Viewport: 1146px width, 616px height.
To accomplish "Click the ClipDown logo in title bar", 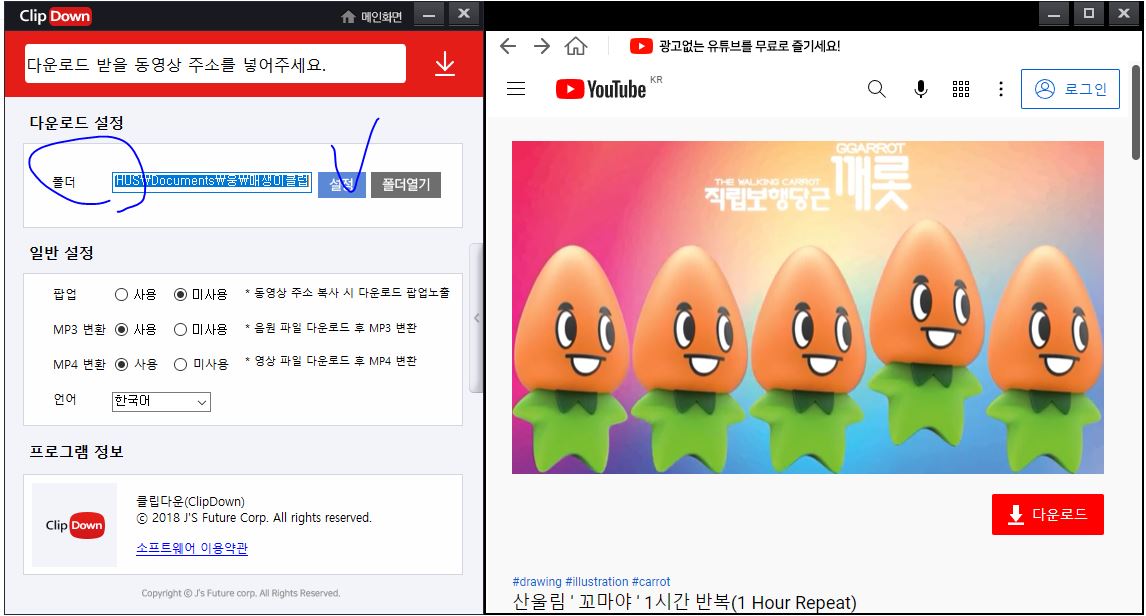I will (55, 16).
